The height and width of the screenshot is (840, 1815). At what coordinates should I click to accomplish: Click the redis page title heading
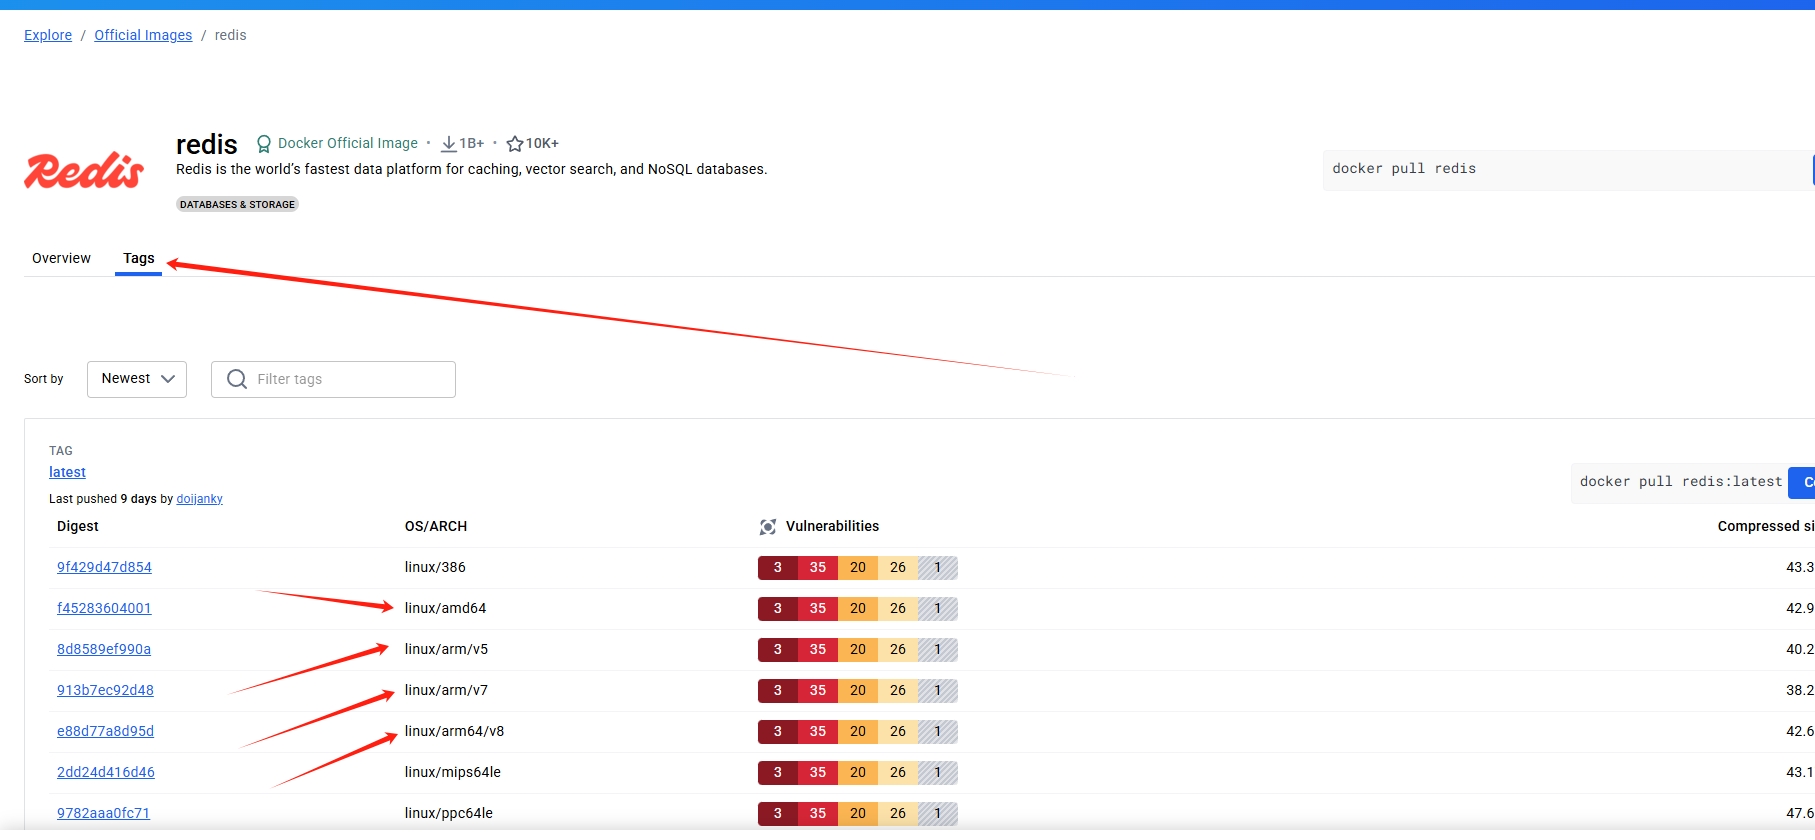(207, 144)
